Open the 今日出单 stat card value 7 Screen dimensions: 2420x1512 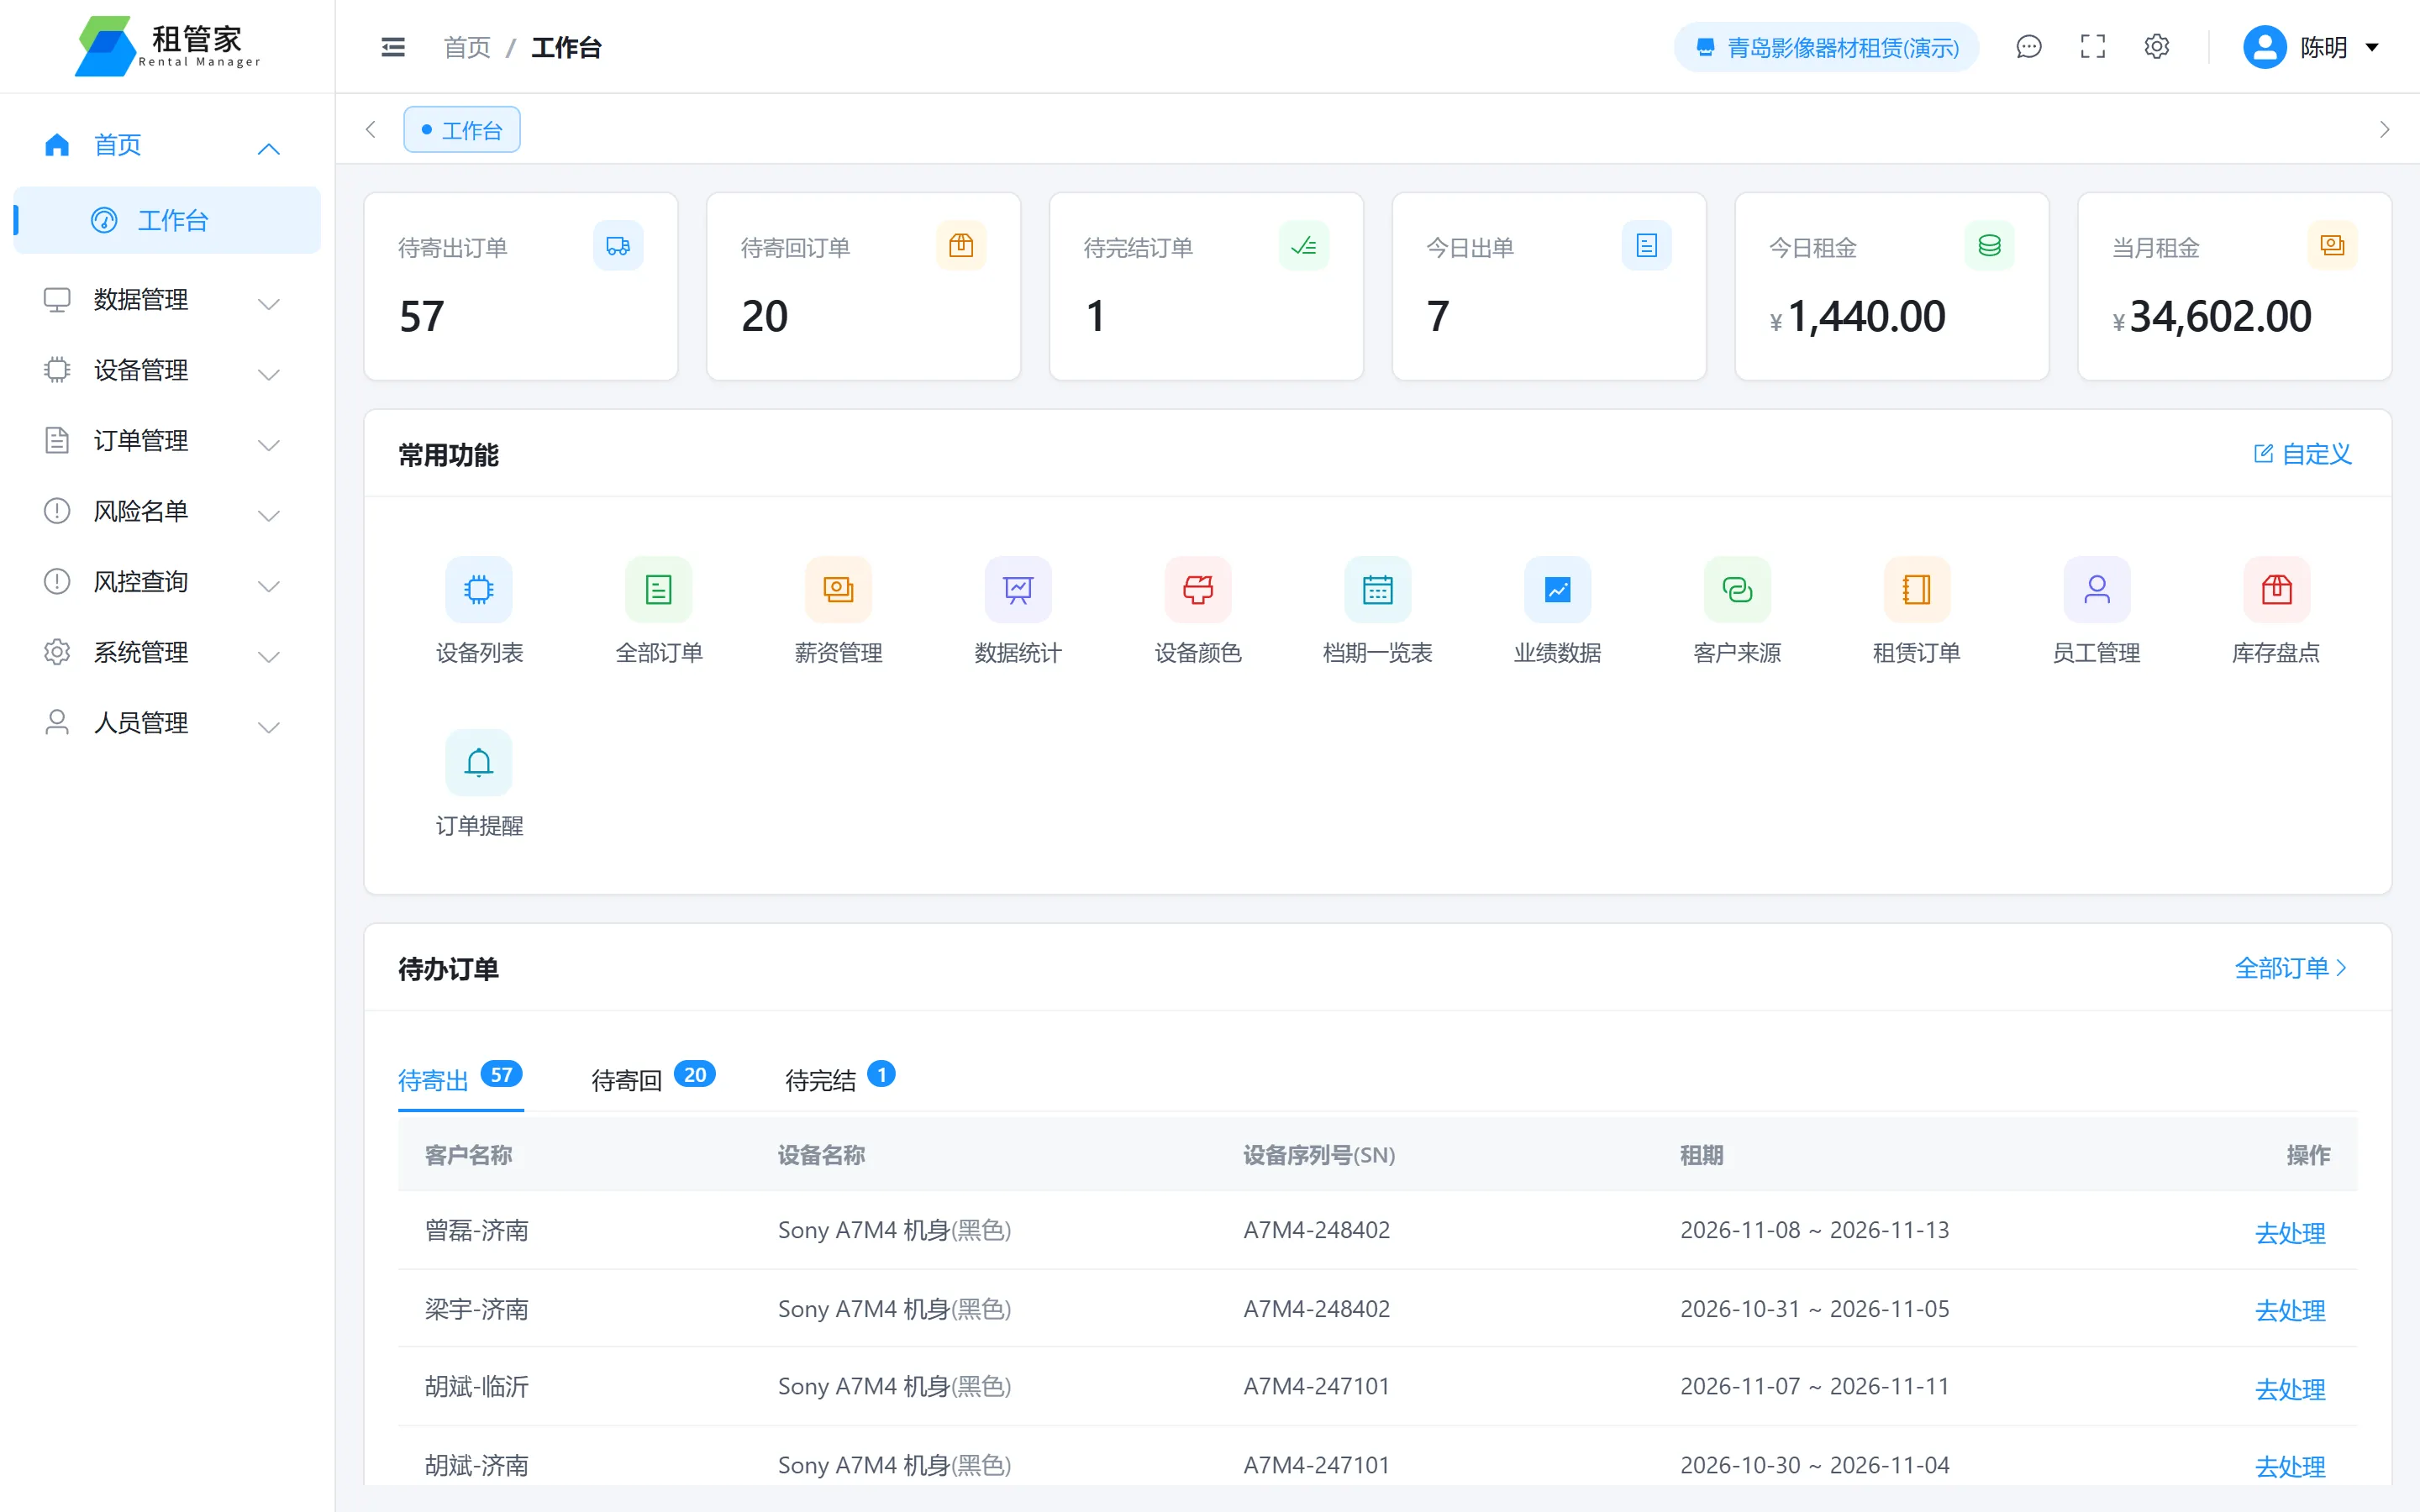point(1437,317)
